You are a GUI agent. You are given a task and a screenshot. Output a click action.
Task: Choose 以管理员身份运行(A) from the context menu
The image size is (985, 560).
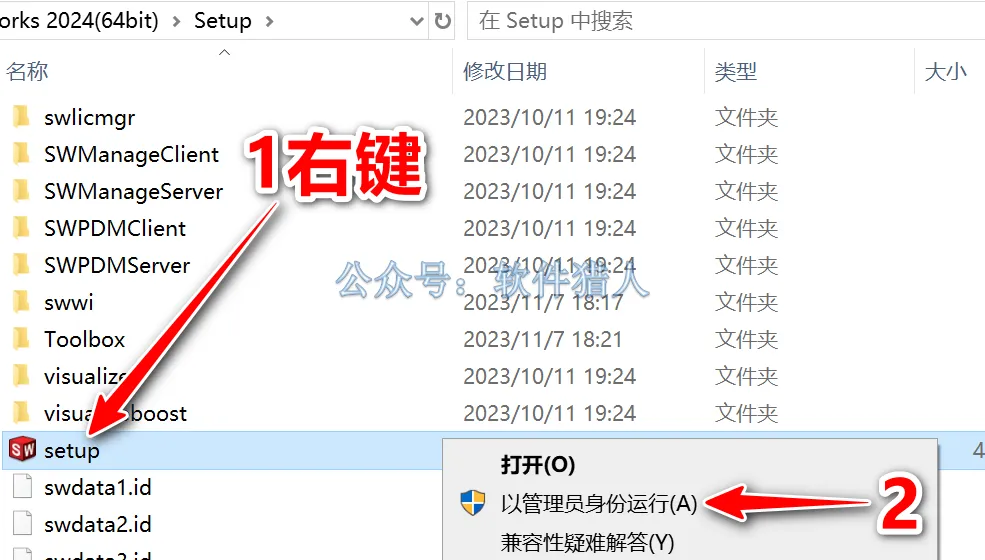coord(599,503)
